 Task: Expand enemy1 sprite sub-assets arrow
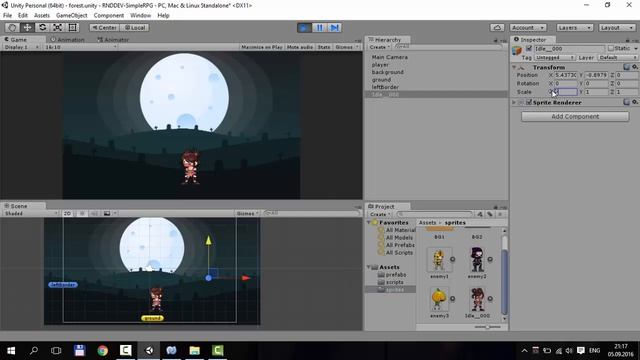click(x=453, y=259)
